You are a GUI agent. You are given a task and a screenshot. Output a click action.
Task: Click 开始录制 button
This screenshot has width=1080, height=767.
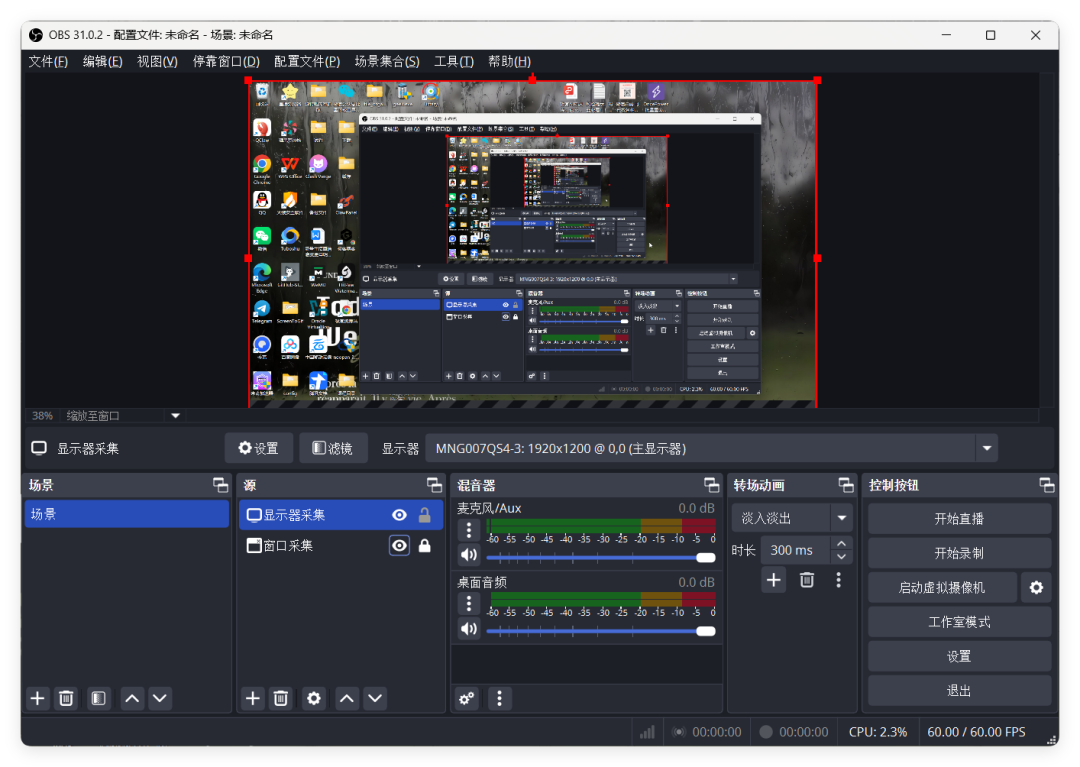959,553
